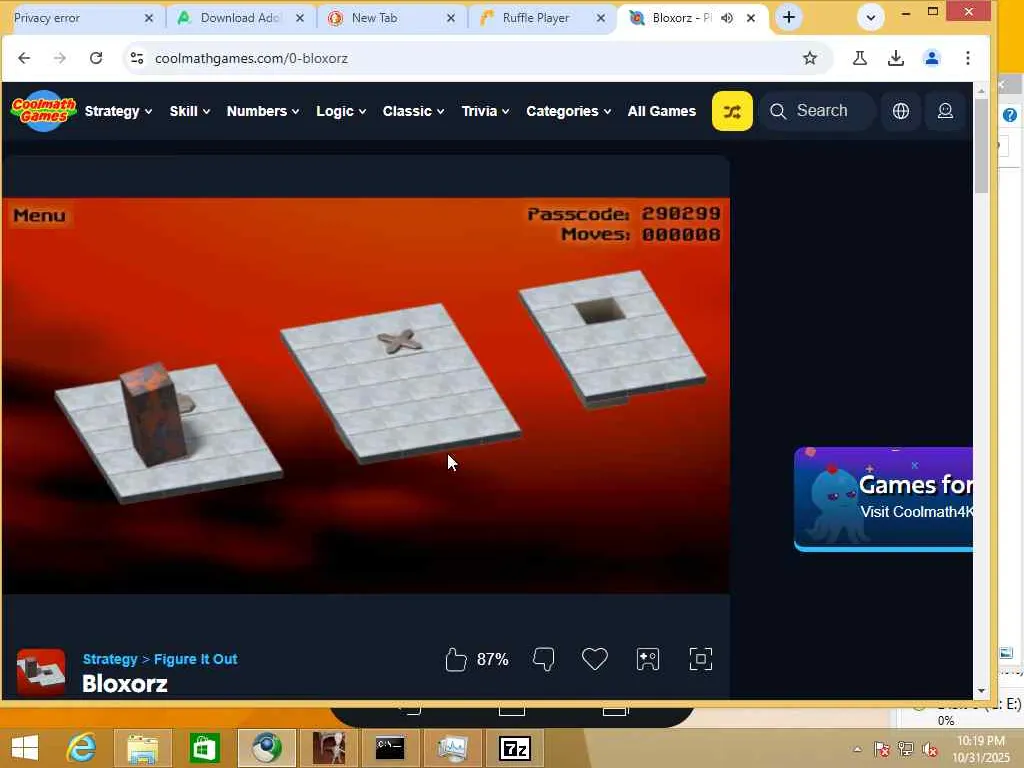
Task: Click the Figure It Out breadcrumb link
Action: 195,659
